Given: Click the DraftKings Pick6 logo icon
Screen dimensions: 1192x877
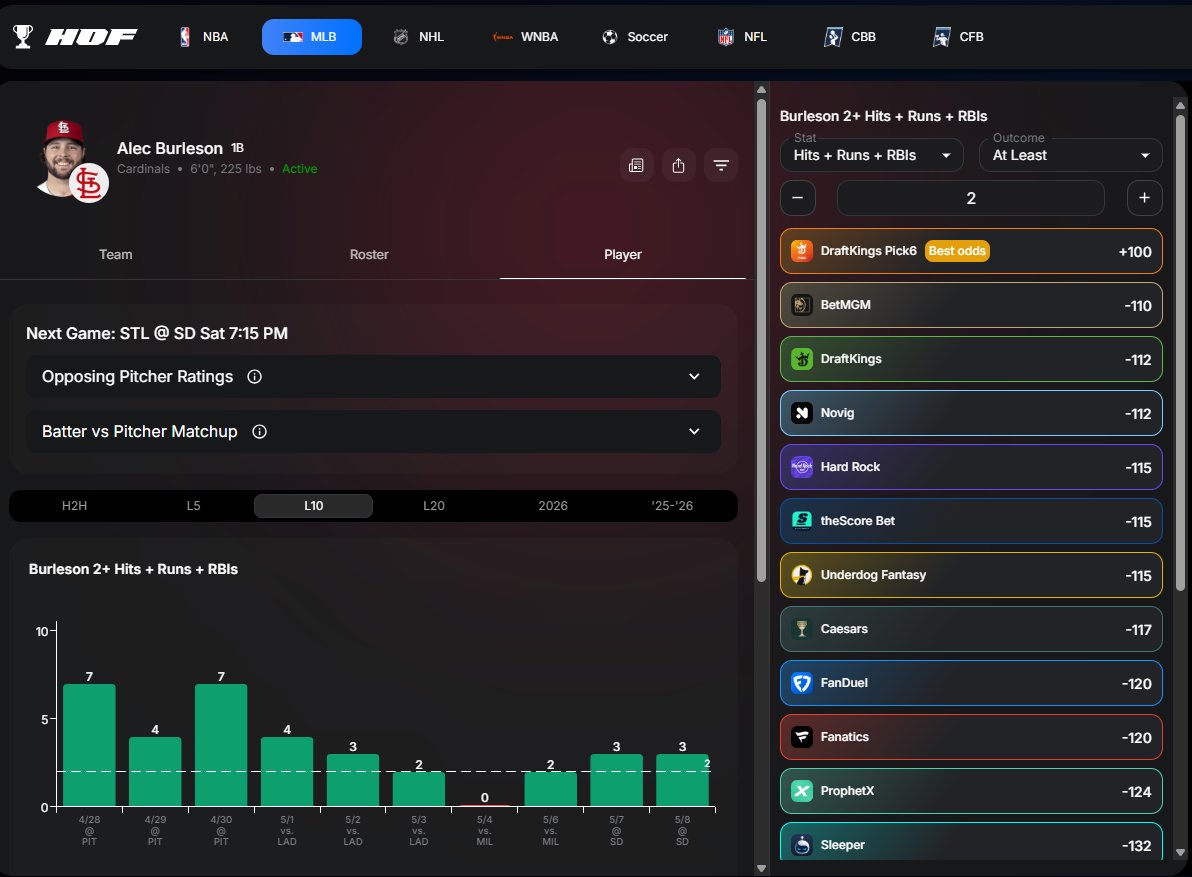Looking at the screenshot, I should click(x=802, y=251).
